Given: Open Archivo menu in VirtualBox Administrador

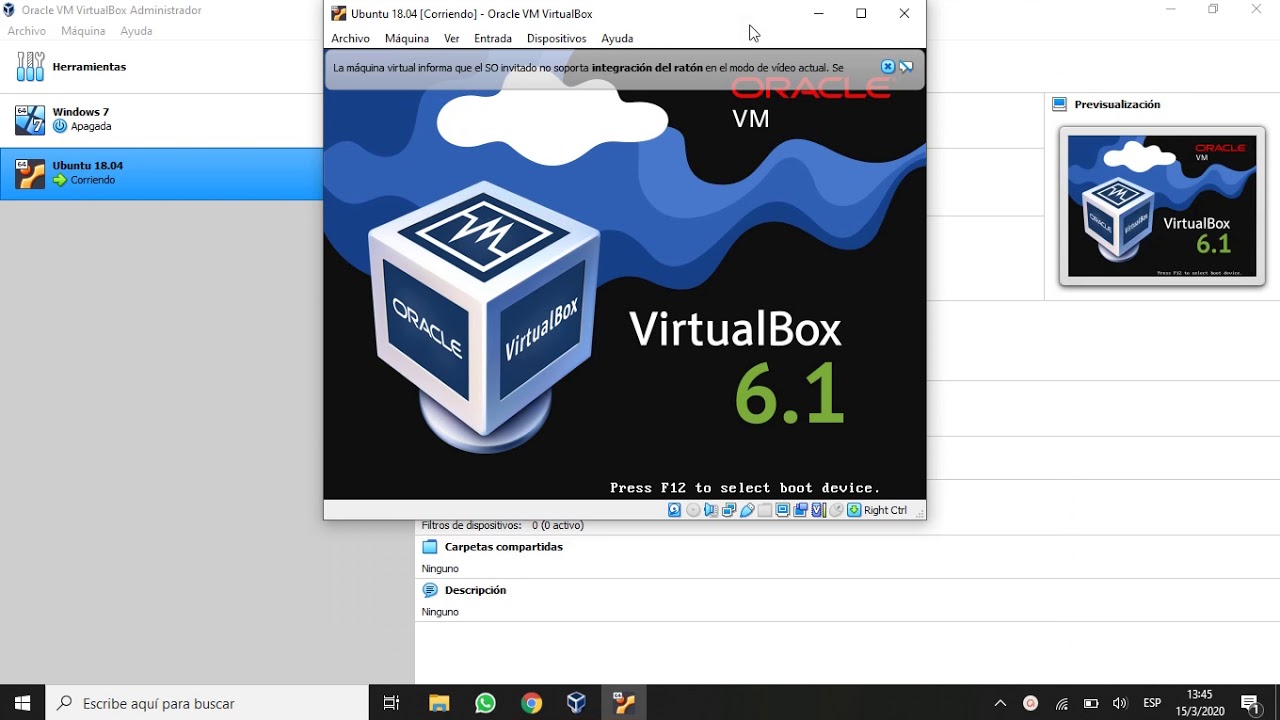Looking at the screenshot, I should click(27, 31).
